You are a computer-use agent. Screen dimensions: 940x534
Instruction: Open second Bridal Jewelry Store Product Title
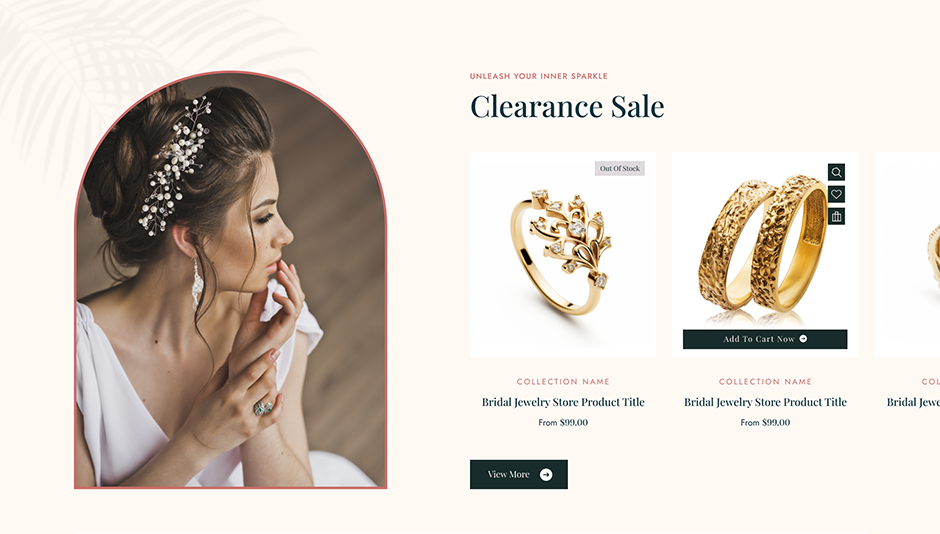click(765, 402)
